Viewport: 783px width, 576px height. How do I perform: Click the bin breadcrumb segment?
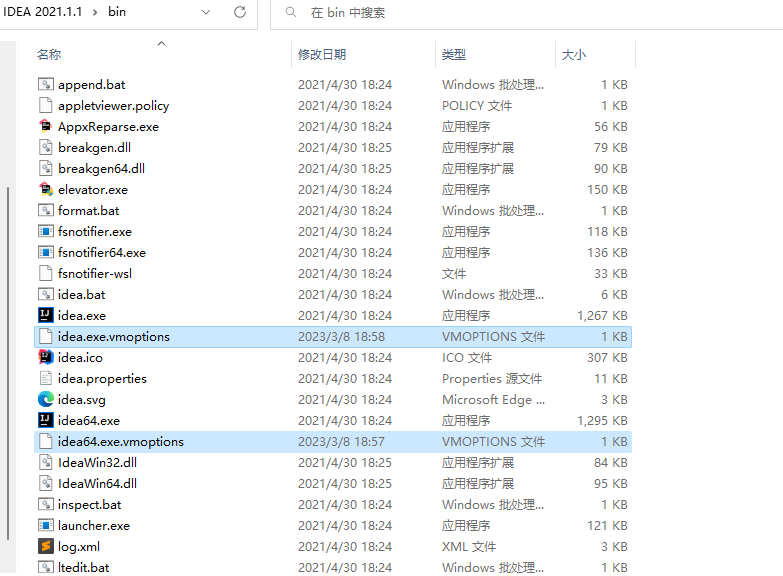pyautogui.click(x=117, y=12)
